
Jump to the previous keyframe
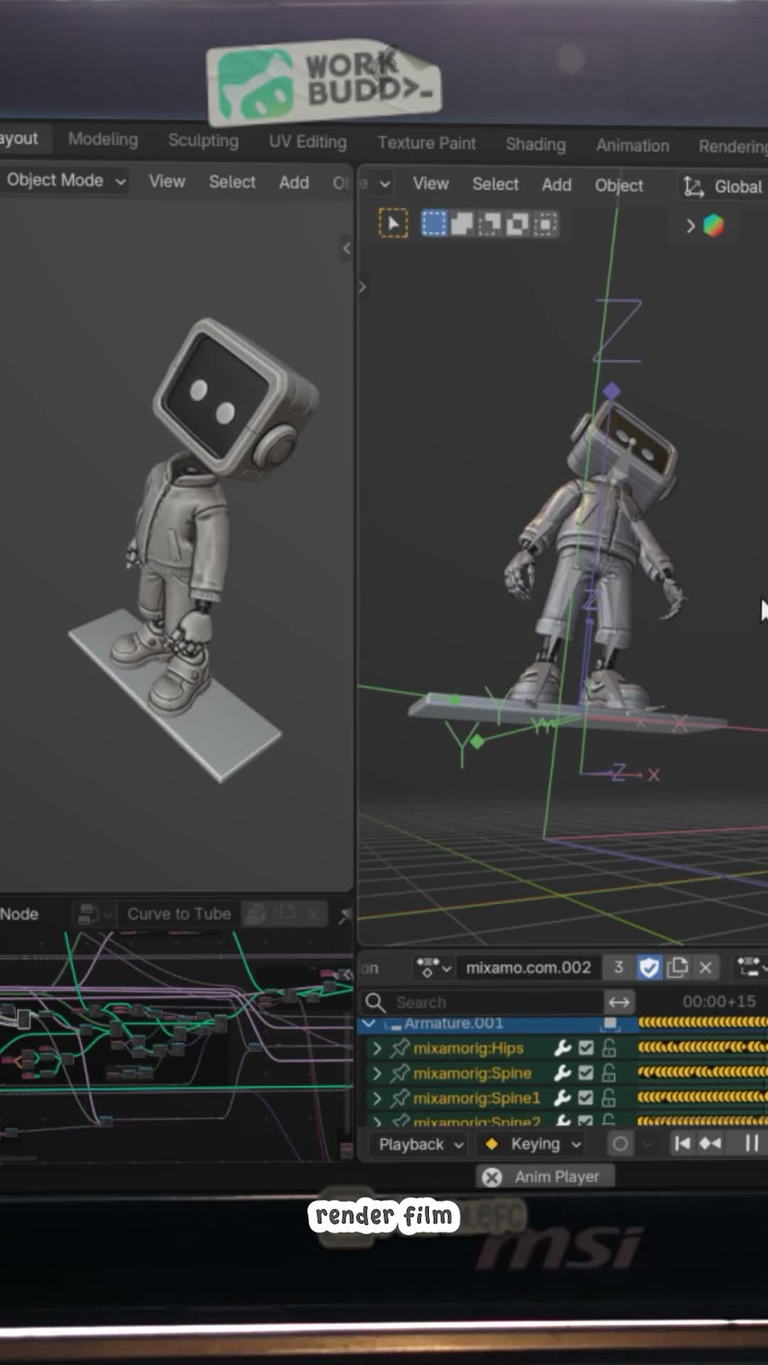(x=710, y=1144)
